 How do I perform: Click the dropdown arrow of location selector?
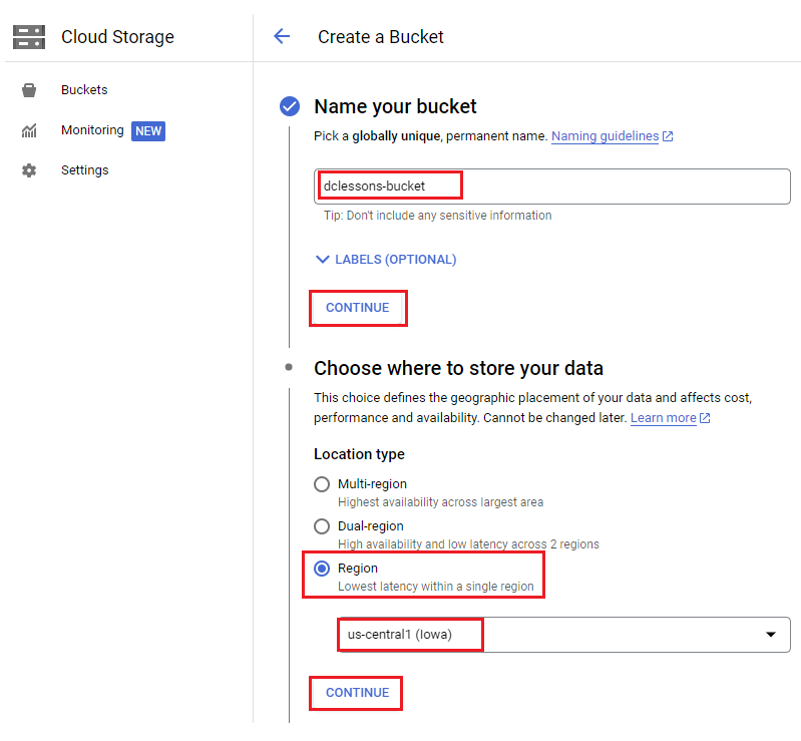771,634
